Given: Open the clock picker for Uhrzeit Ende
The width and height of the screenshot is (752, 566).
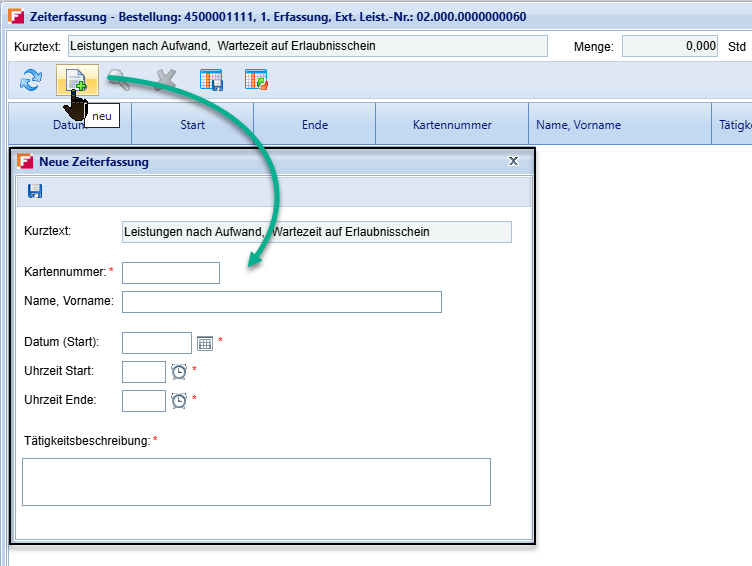Looking at the screenshot, I should (179, 400).
